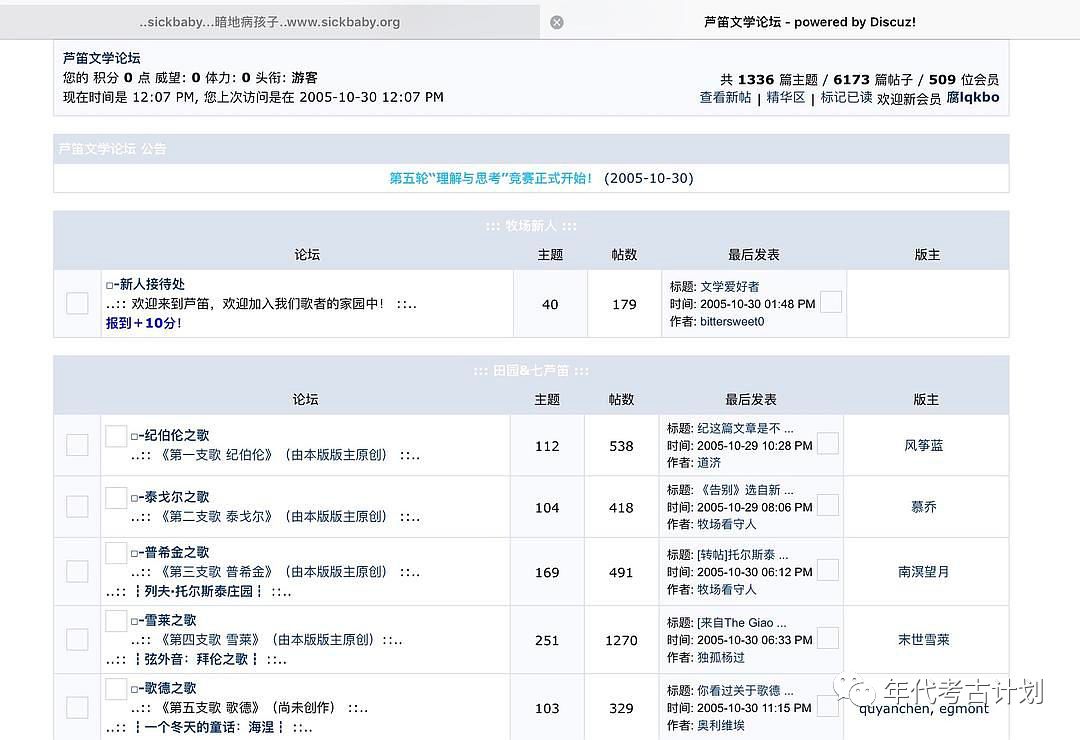Viewport: 1080px width, 740px height.
Task: Click the far-left status icon in 普希金之歌 row
Action: point(77,571)
